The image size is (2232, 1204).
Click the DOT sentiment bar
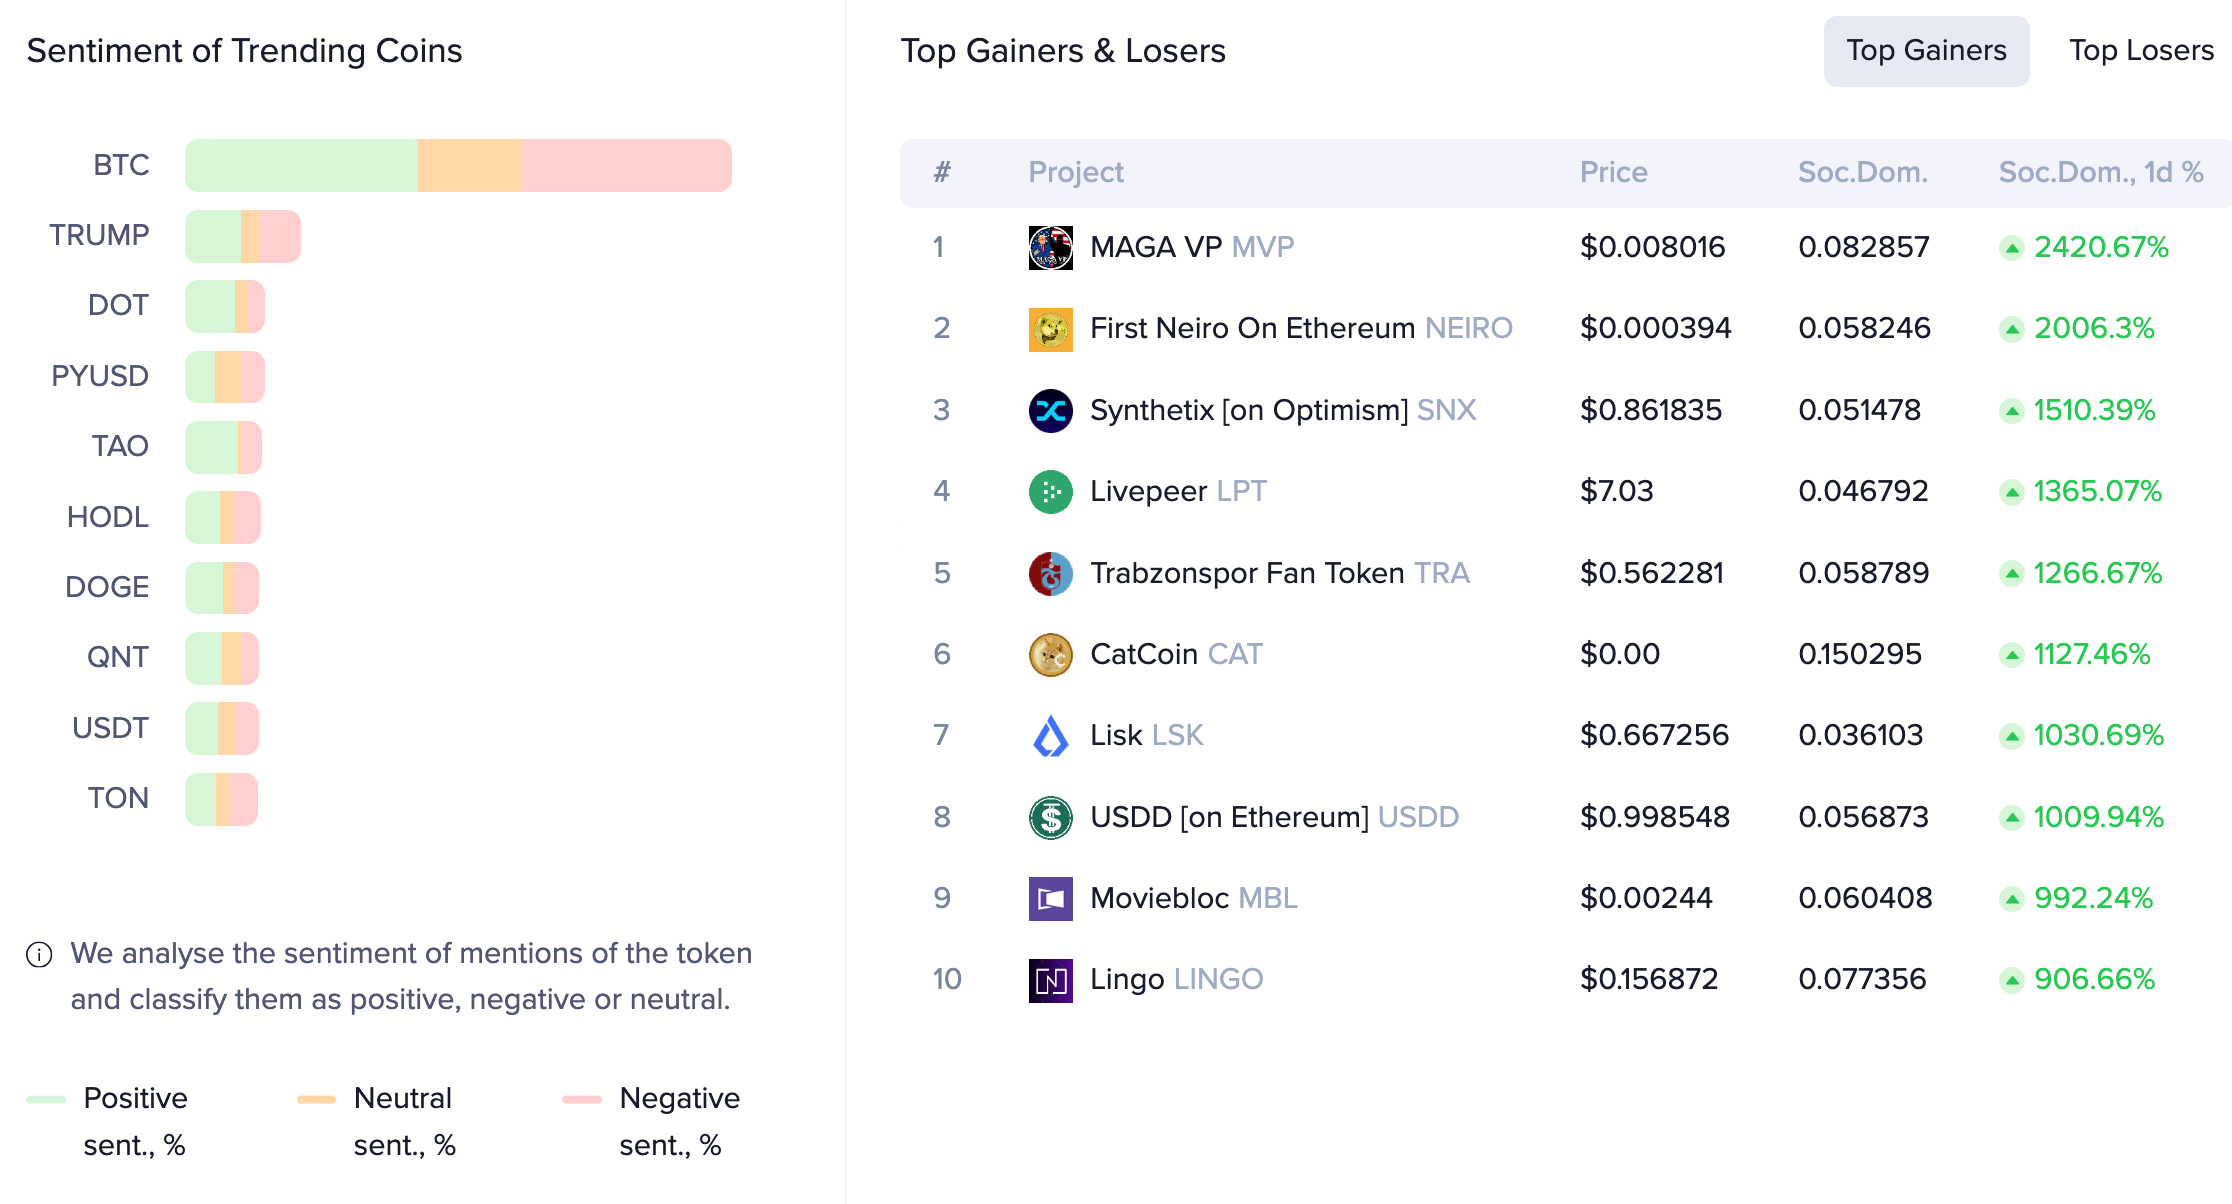tap(225, 306)
